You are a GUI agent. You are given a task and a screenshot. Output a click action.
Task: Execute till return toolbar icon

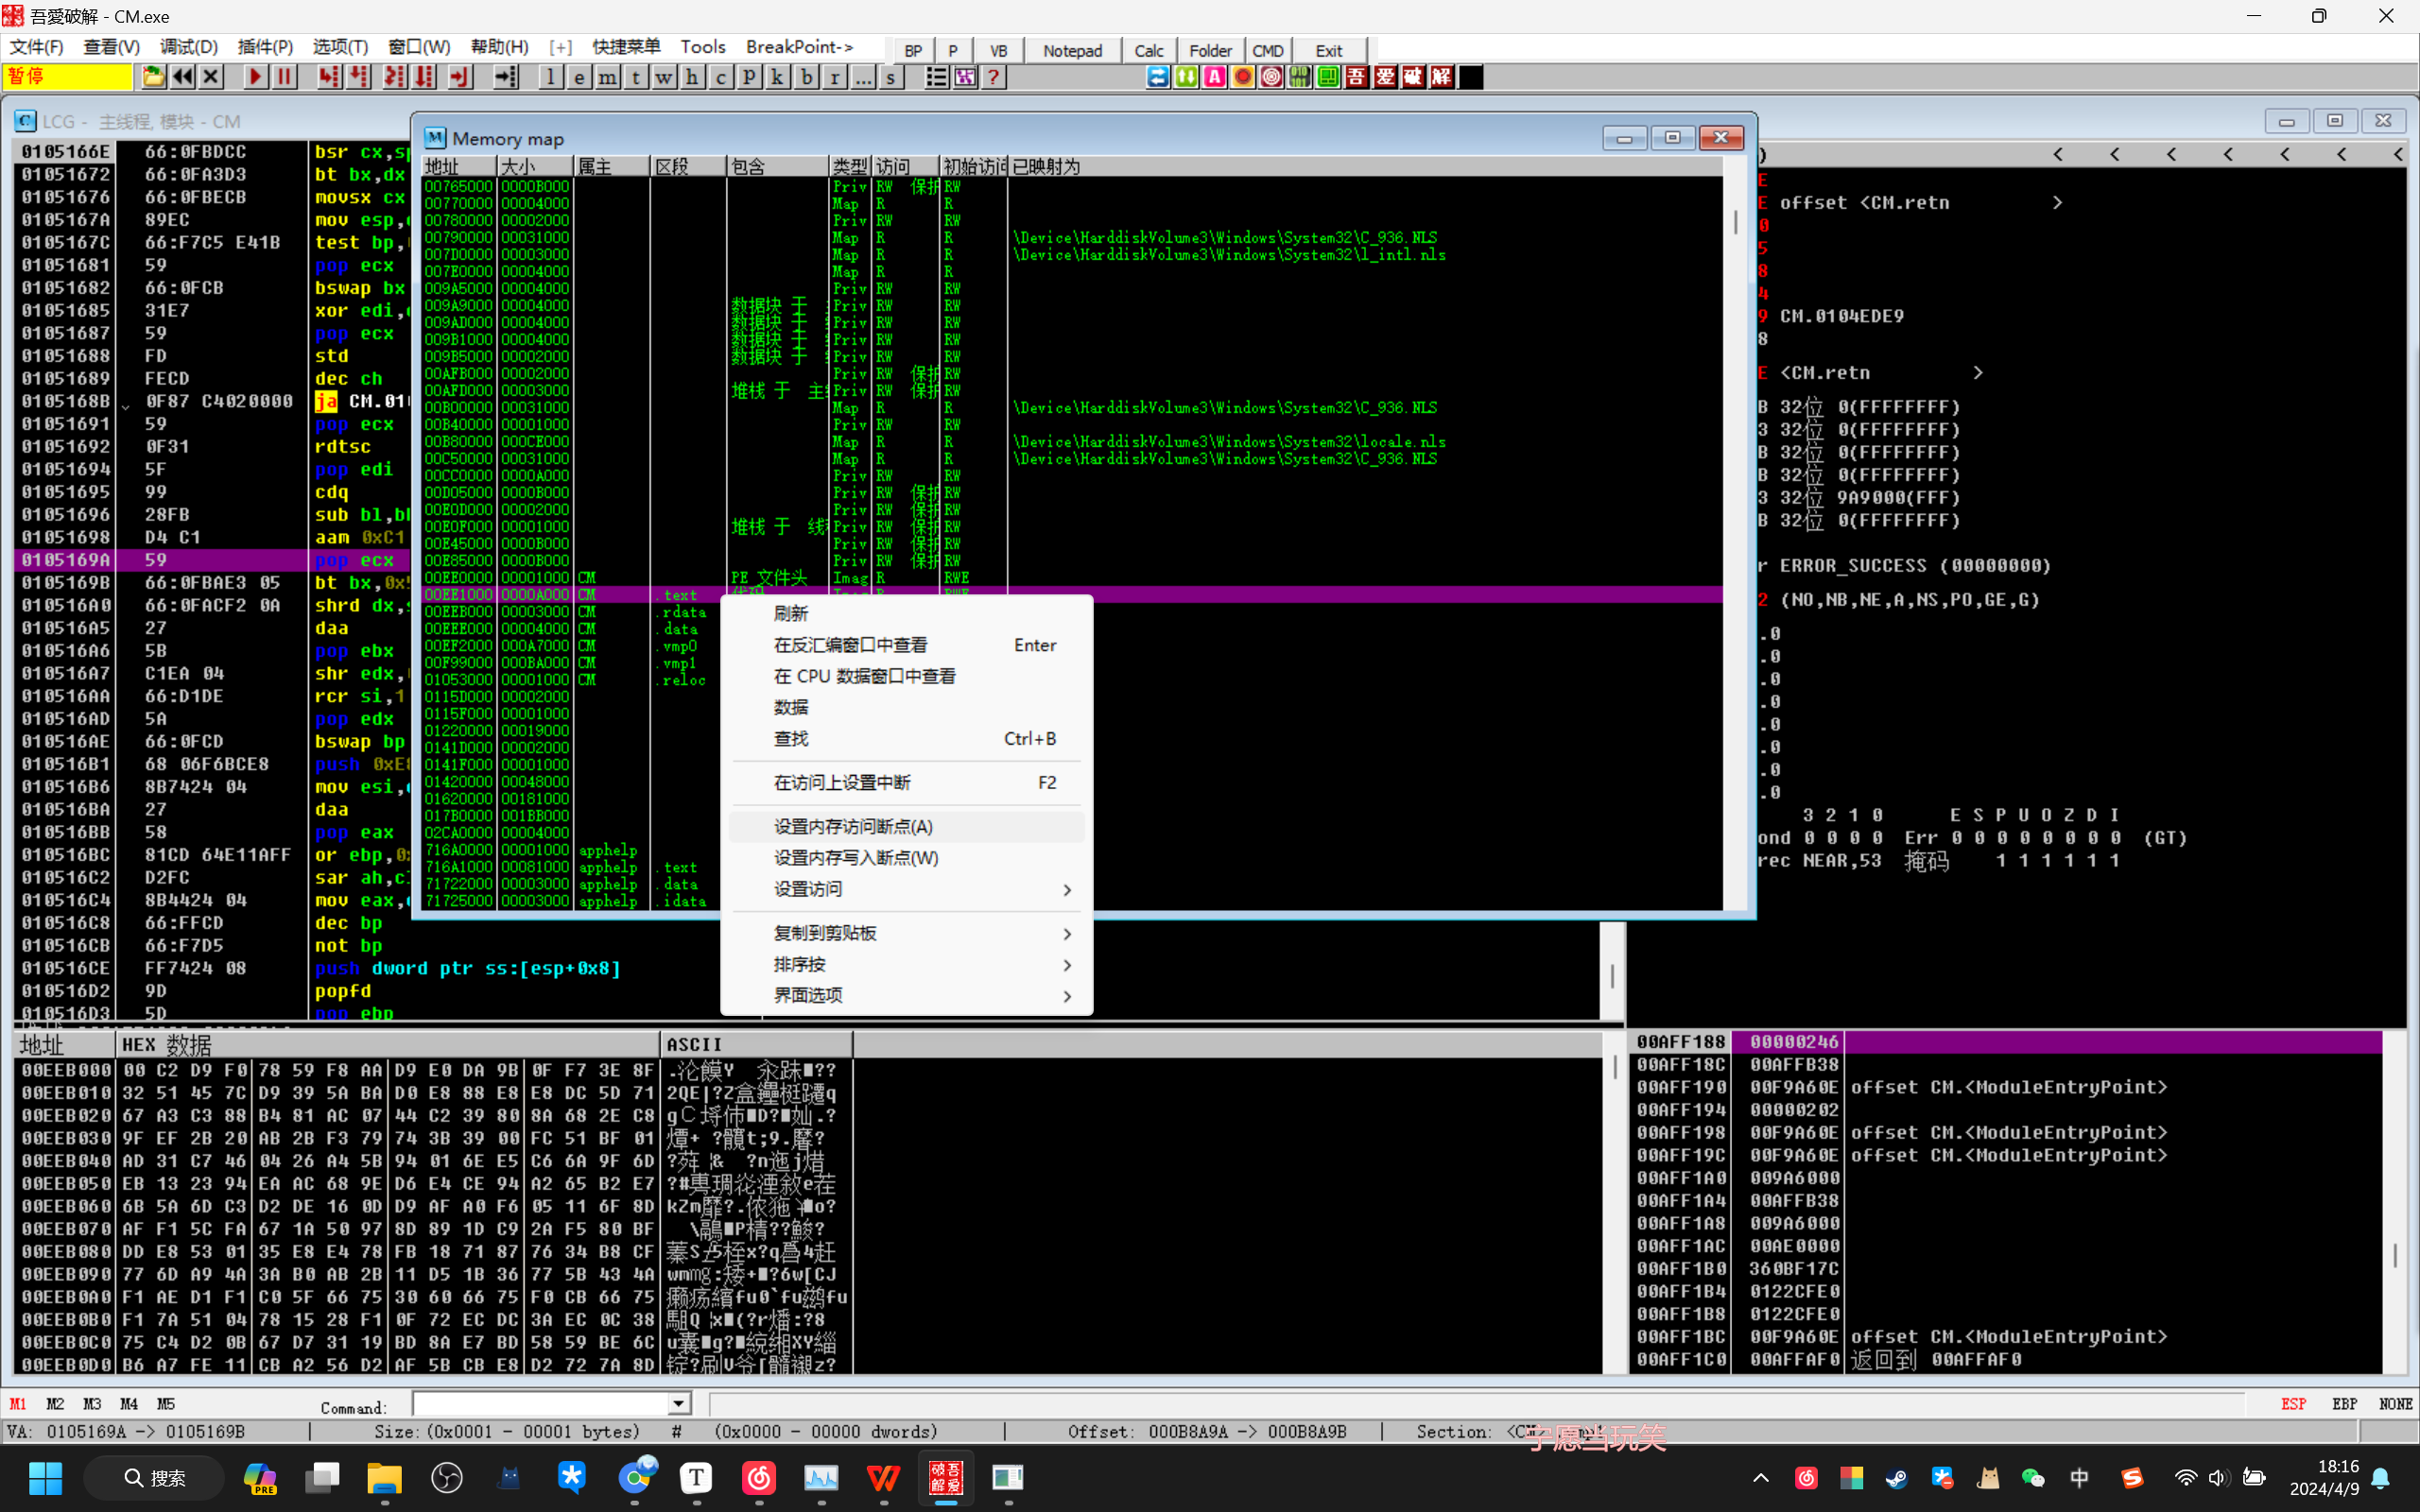[460, 77]
